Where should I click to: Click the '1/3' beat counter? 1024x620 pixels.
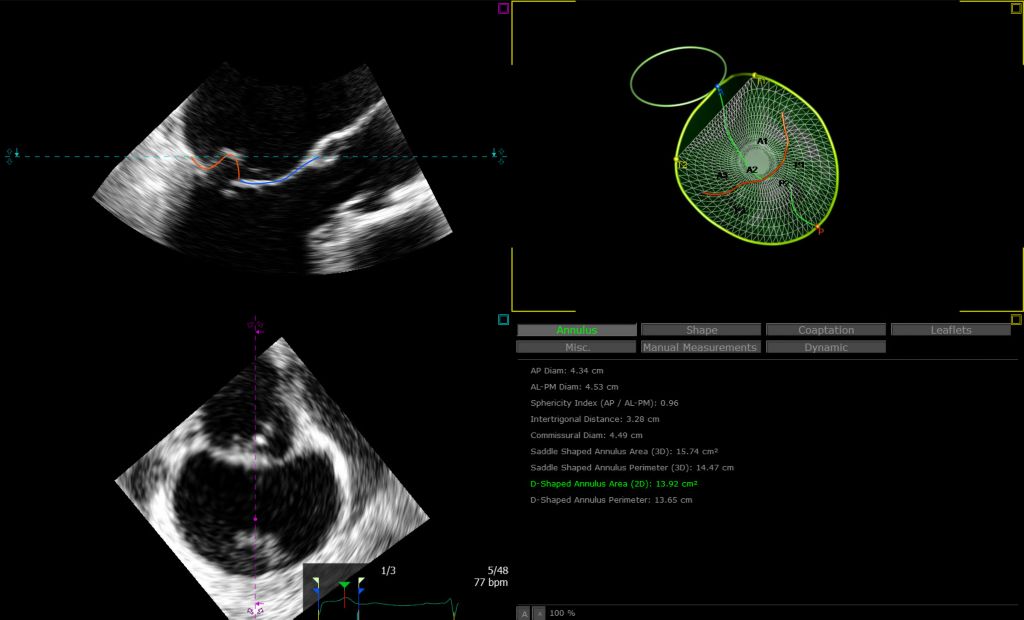388,571
